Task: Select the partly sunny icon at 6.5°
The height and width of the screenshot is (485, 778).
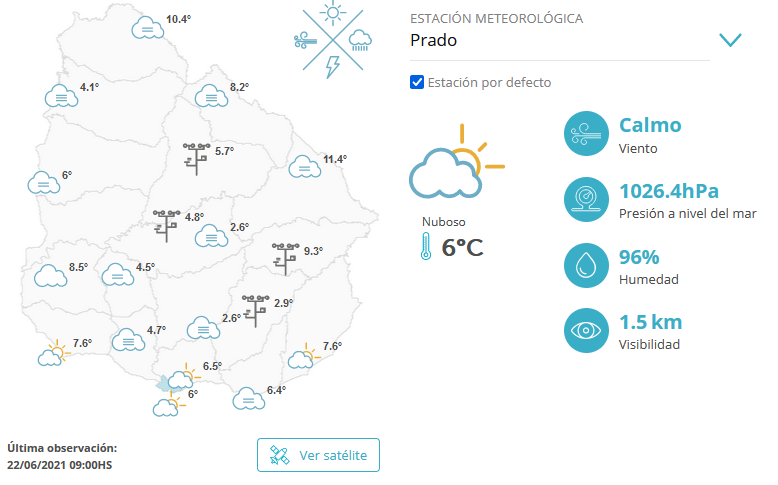Action: pos(183,376)
